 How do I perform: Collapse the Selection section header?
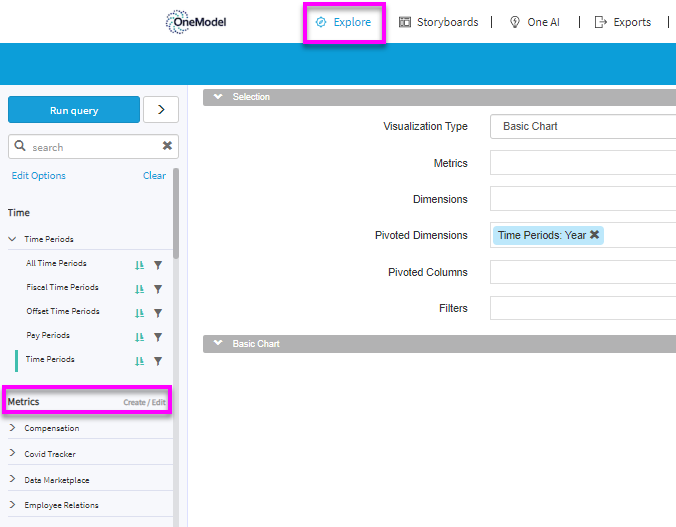(x=217, y=97)
